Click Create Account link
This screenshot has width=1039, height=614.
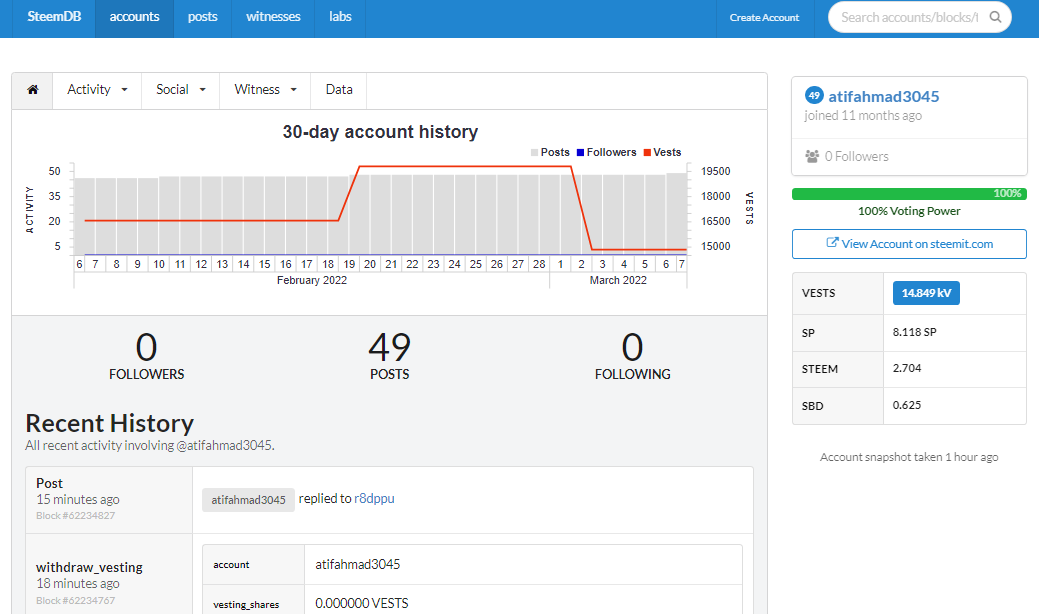point(764,18)
